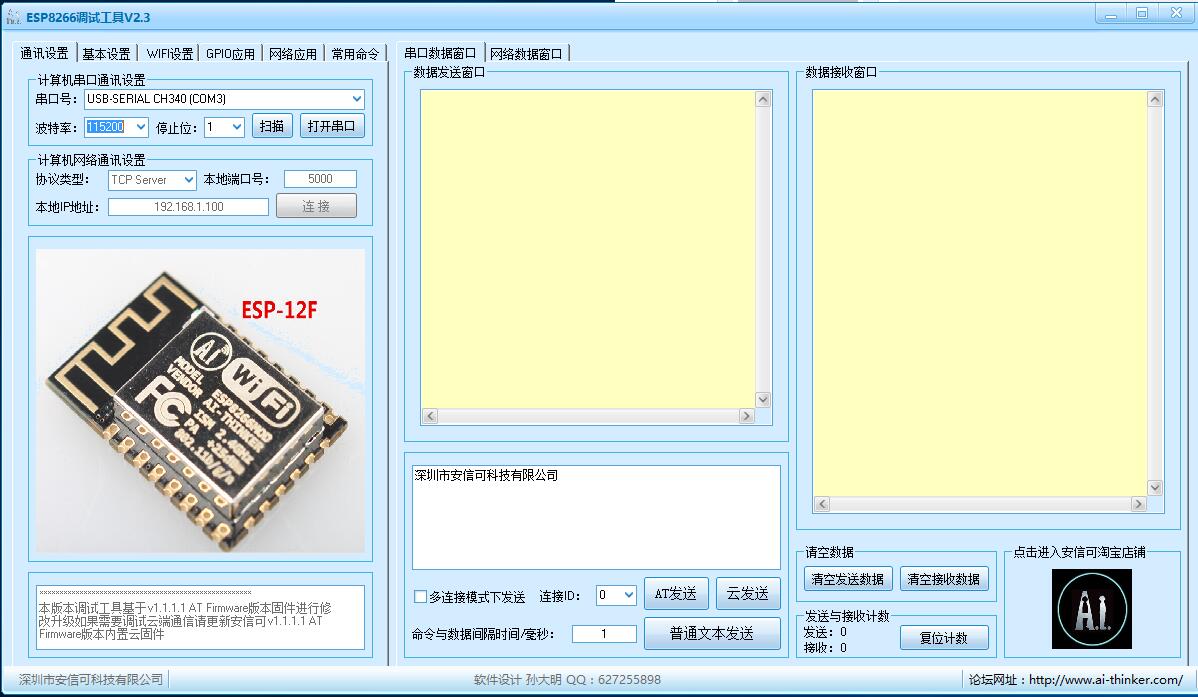Switch to 串口数据窗口 tab
This screenshot has width=1198, height=697.
[440, 53]
